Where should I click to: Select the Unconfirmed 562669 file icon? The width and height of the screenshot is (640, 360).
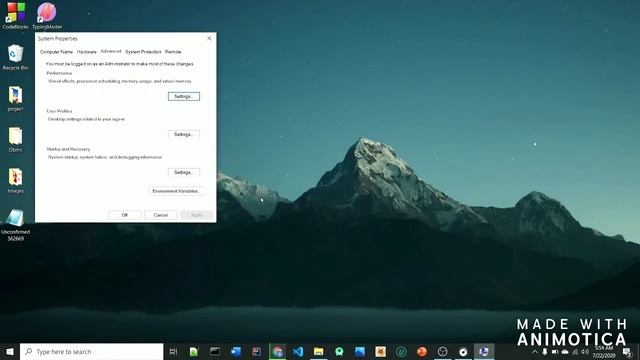pos(15,224)
